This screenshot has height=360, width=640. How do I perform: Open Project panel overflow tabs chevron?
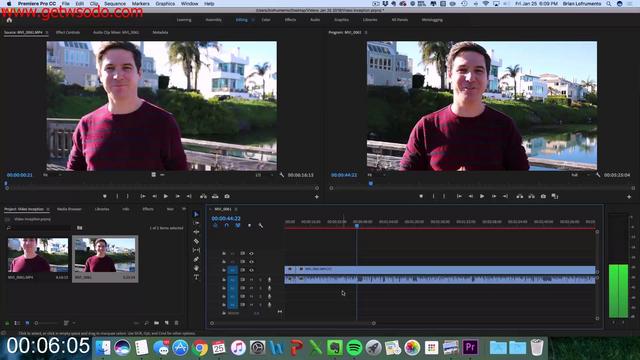[x=184, y=209]
